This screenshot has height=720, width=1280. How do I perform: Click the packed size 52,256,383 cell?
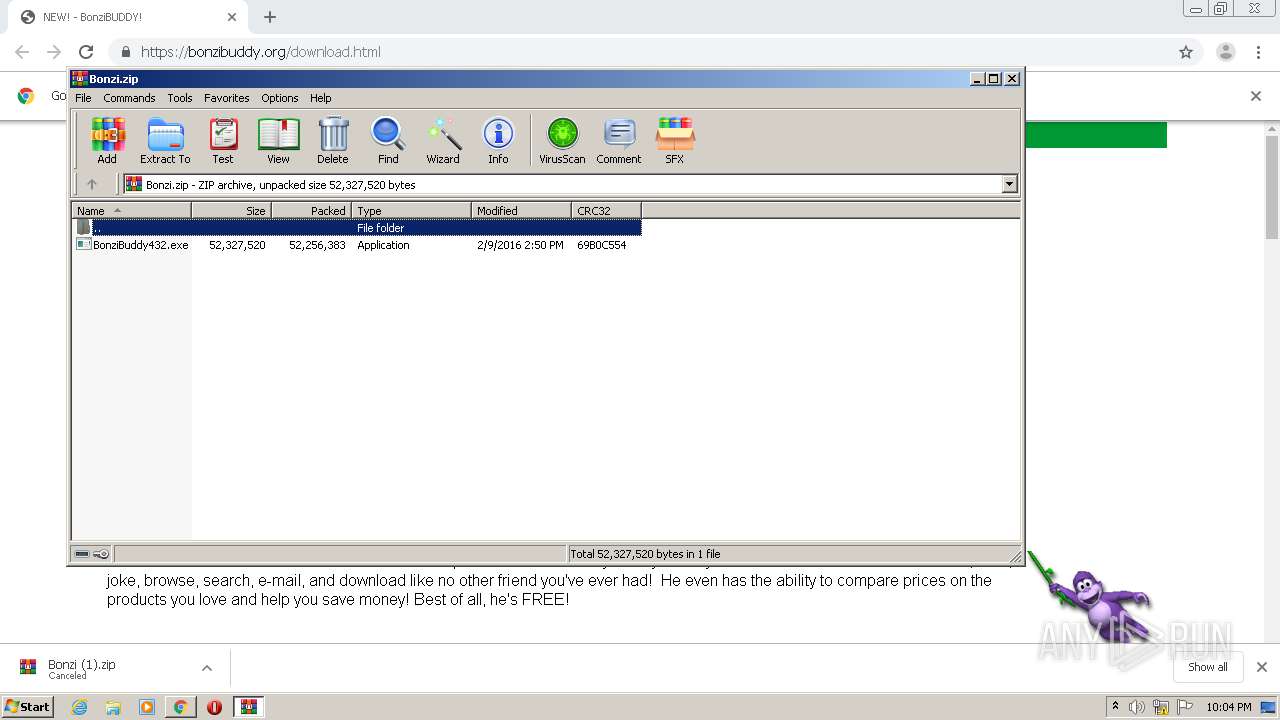coord(317,245)
